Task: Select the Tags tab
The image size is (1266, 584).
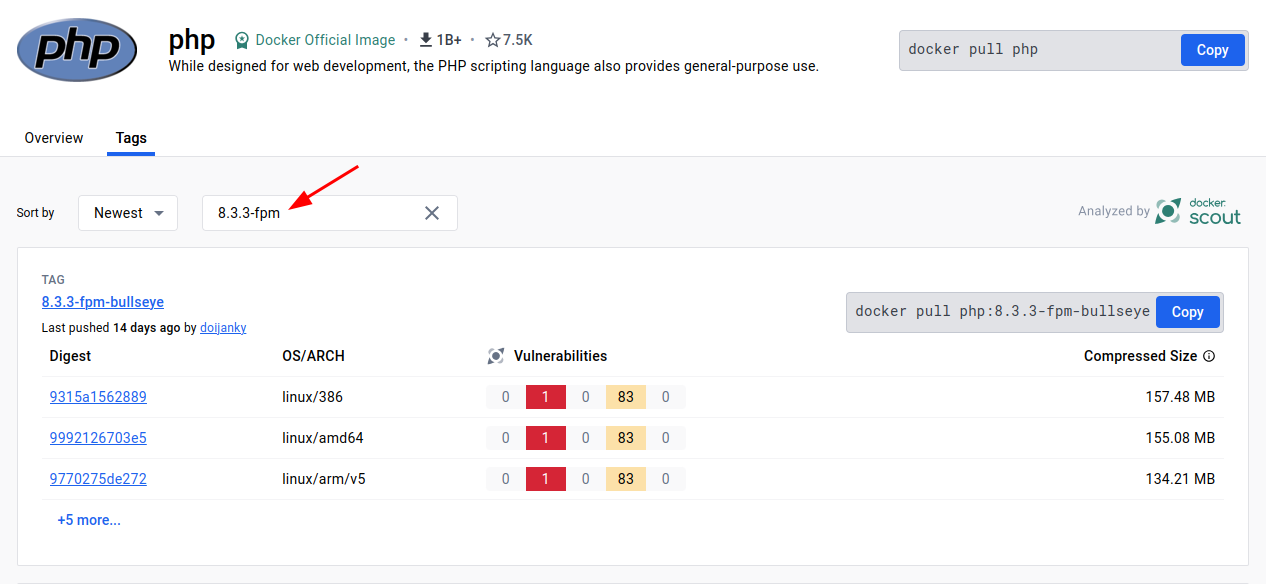Action: point(131,138)
